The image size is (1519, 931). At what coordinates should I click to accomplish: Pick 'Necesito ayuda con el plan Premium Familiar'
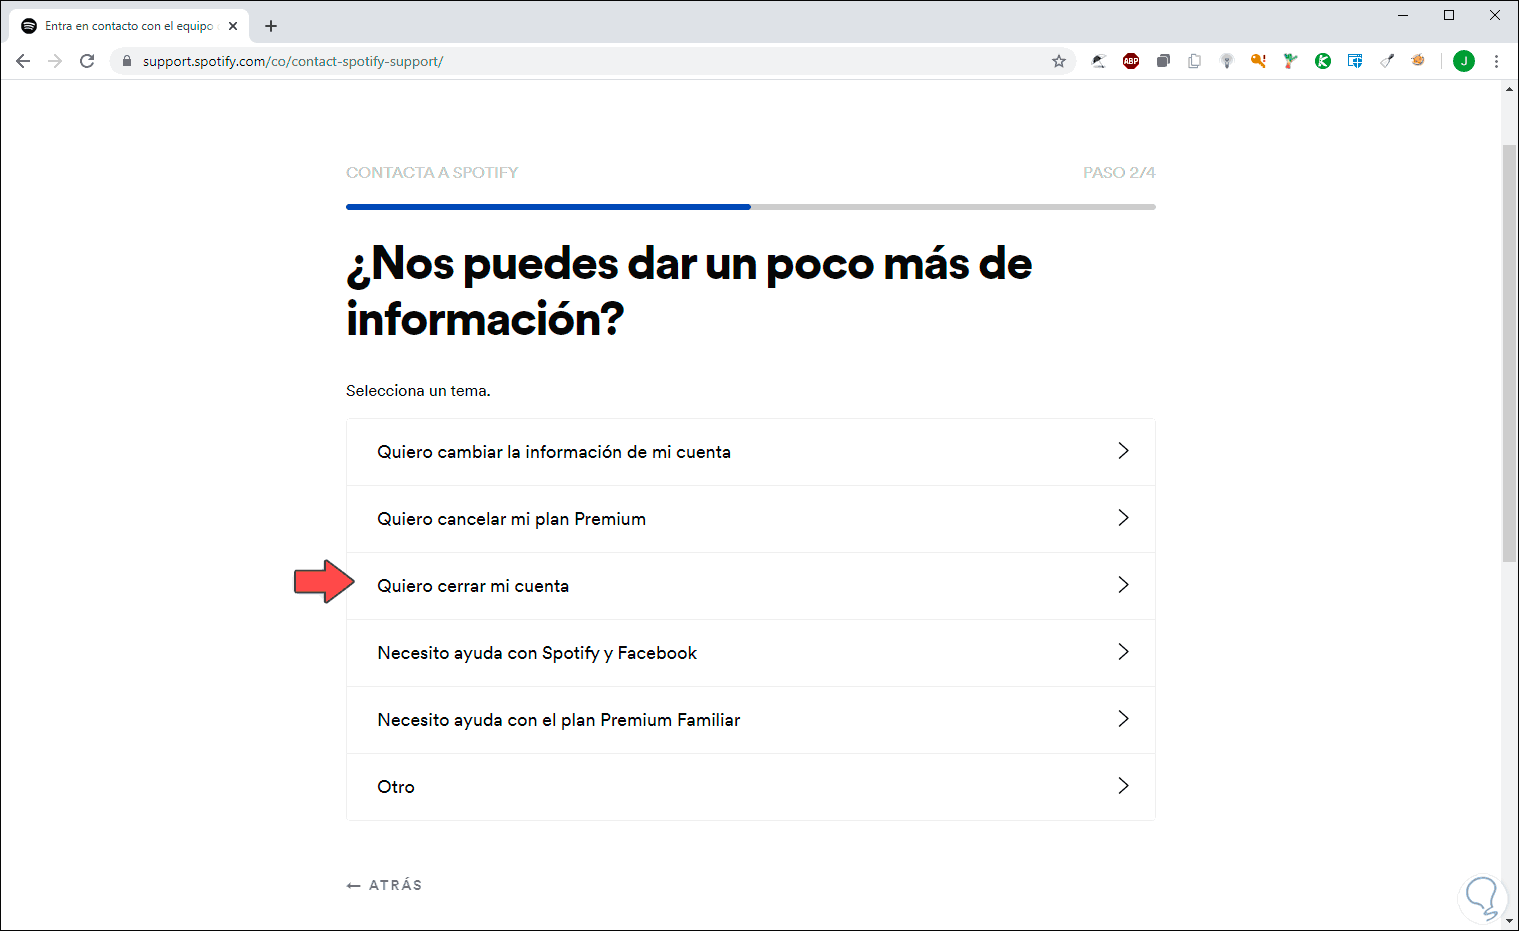coord(751,720)
